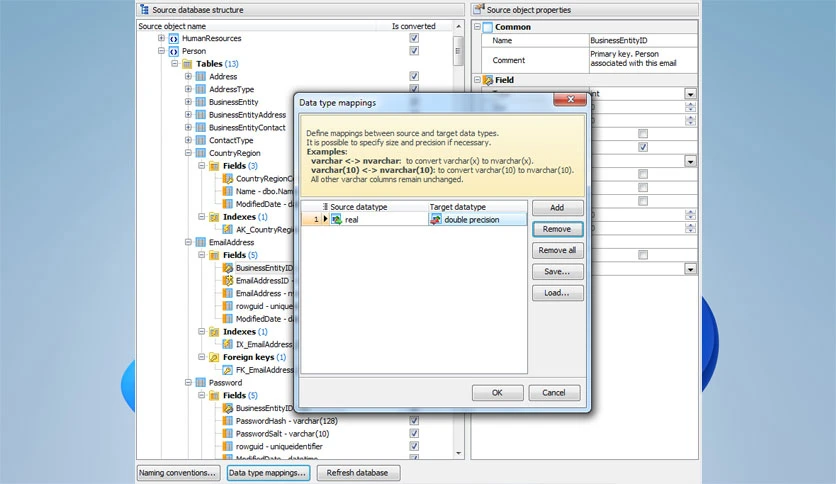This screenshot has height=484, width=836.
Task: Click the Remove all button
Action: [x=557, y=251]
